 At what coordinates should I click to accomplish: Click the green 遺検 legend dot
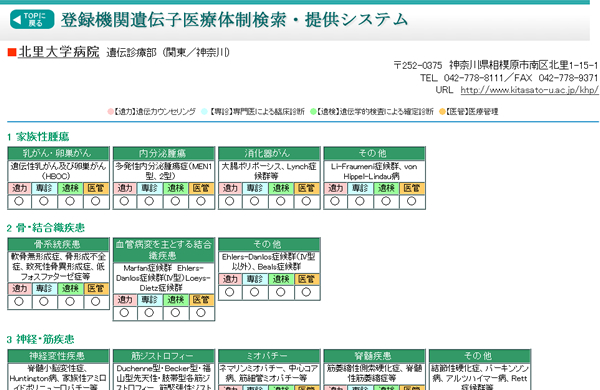313,111
